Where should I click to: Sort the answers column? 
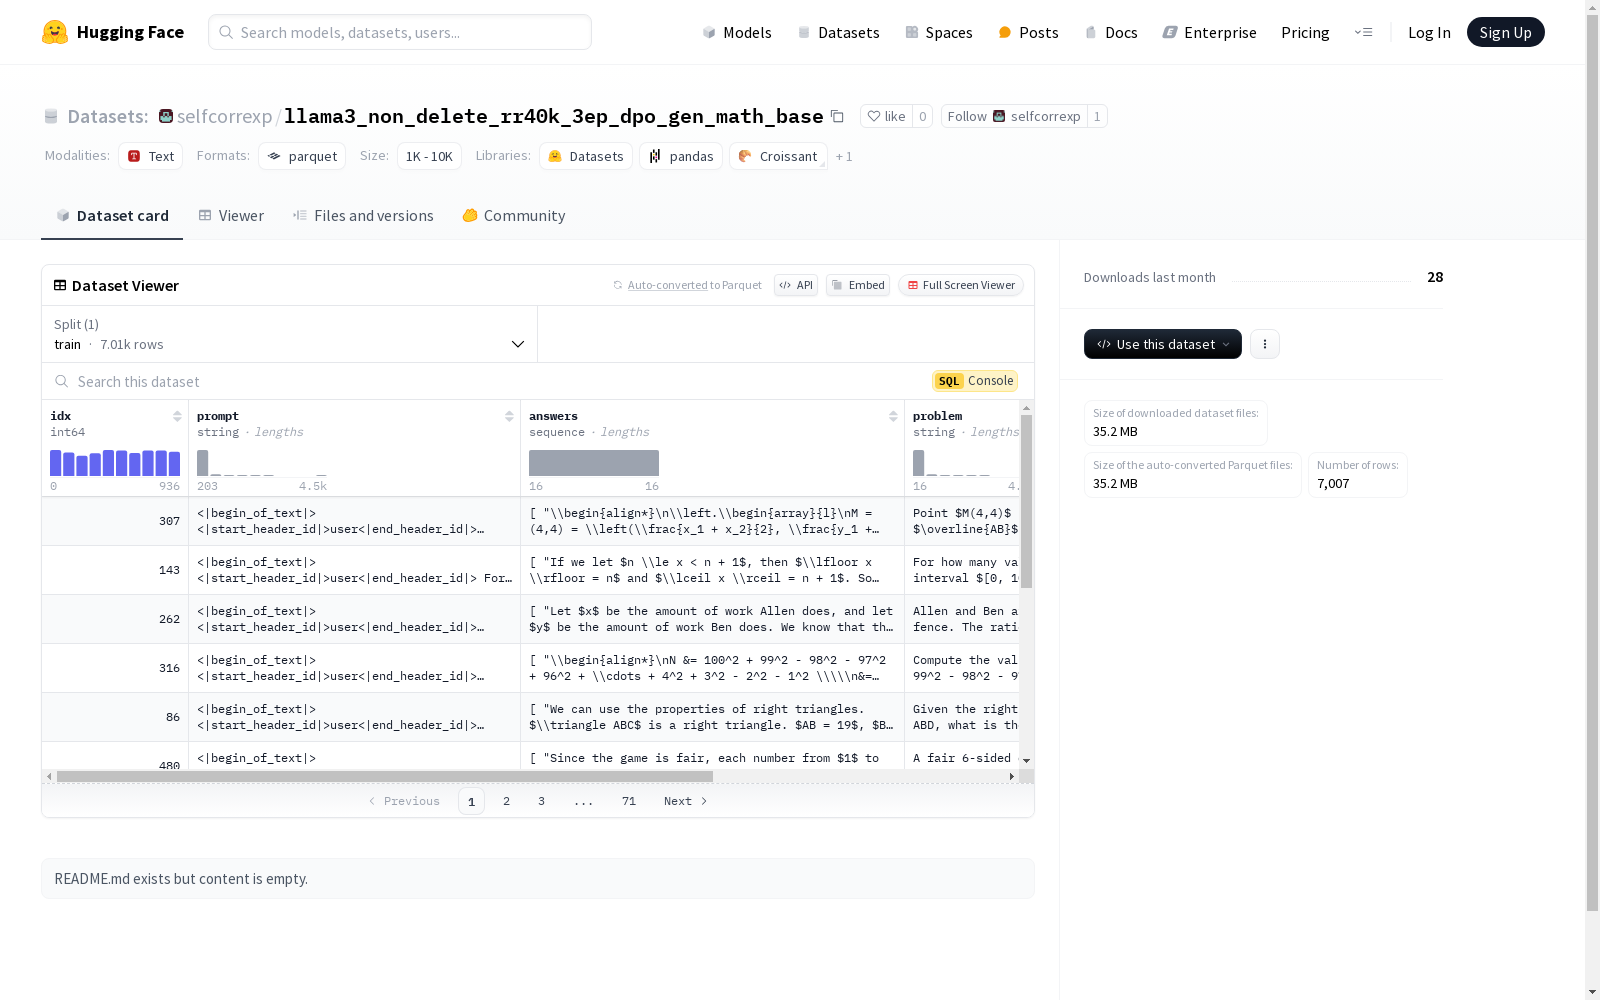click(893, 416)
